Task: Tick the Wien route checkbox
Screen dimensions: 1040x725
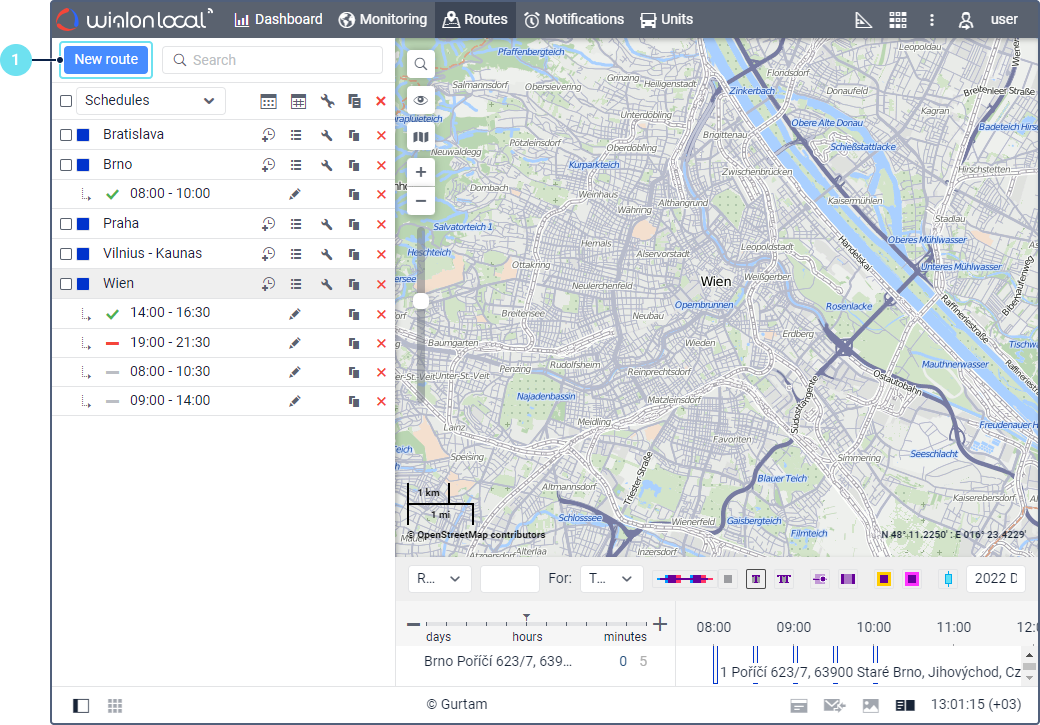Action: [66, 284]
